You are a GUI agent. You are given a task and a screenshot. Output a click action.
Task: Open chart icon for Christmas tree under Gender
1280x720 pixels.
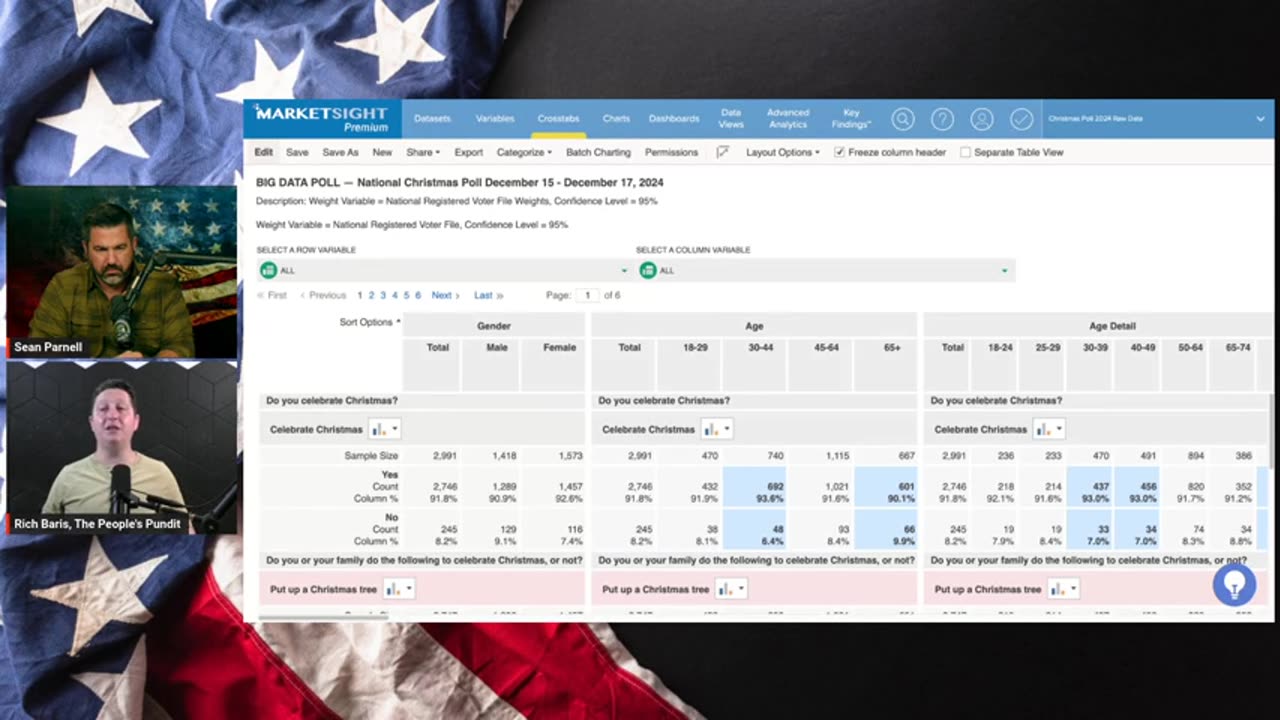398,589
